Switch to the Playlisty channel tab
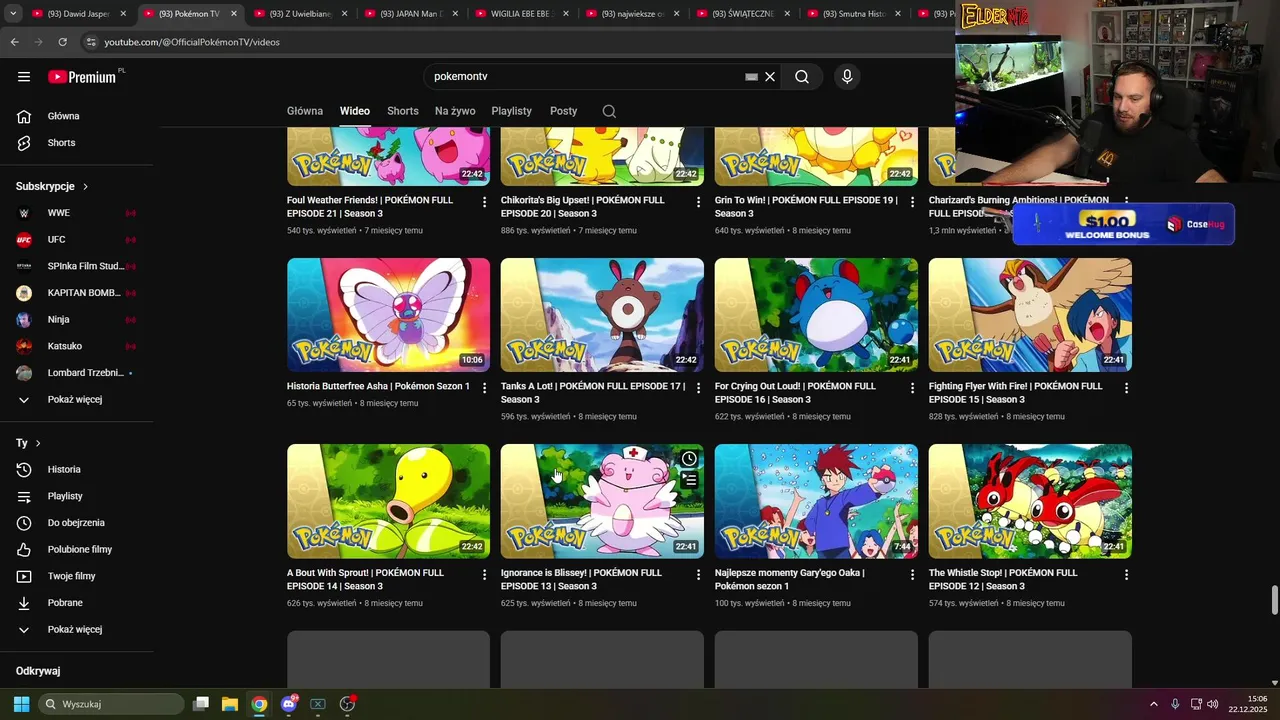This screenshot has width=1280, height=720. click(x=512, y=111)
